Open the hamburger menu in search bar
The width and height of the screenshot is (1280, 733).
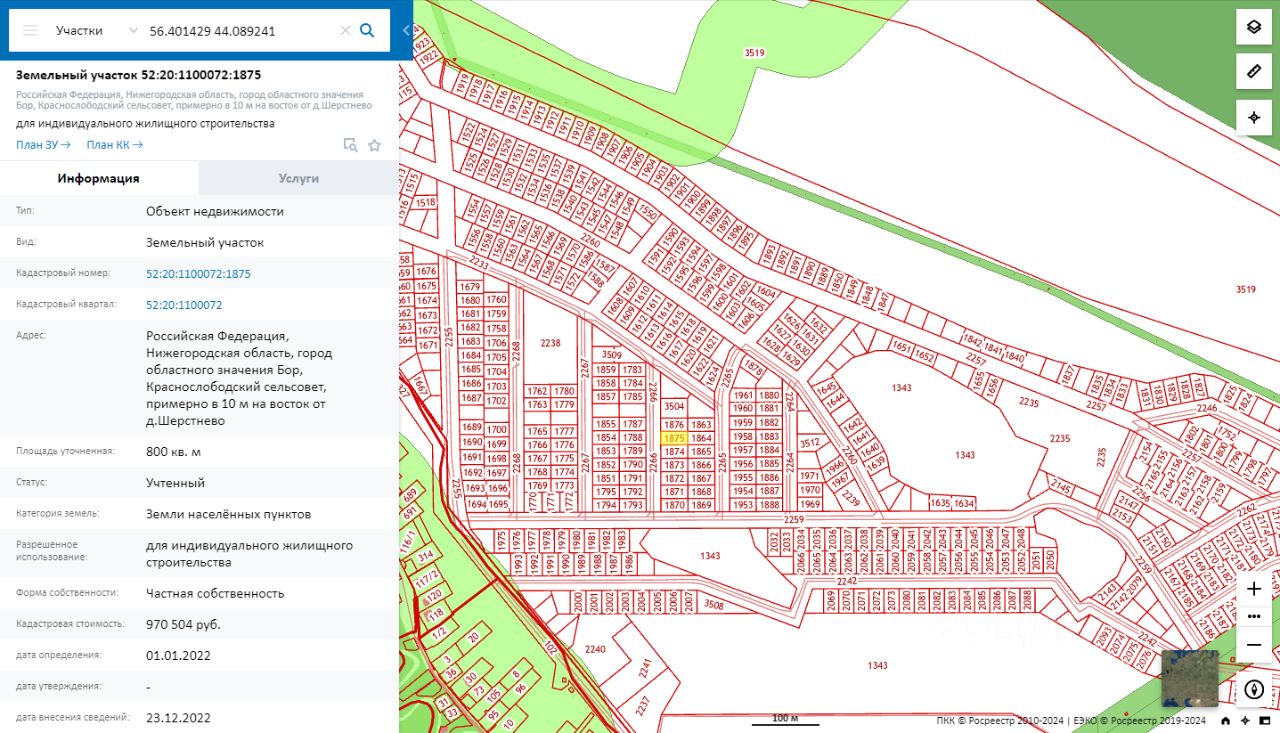point(30,30)
